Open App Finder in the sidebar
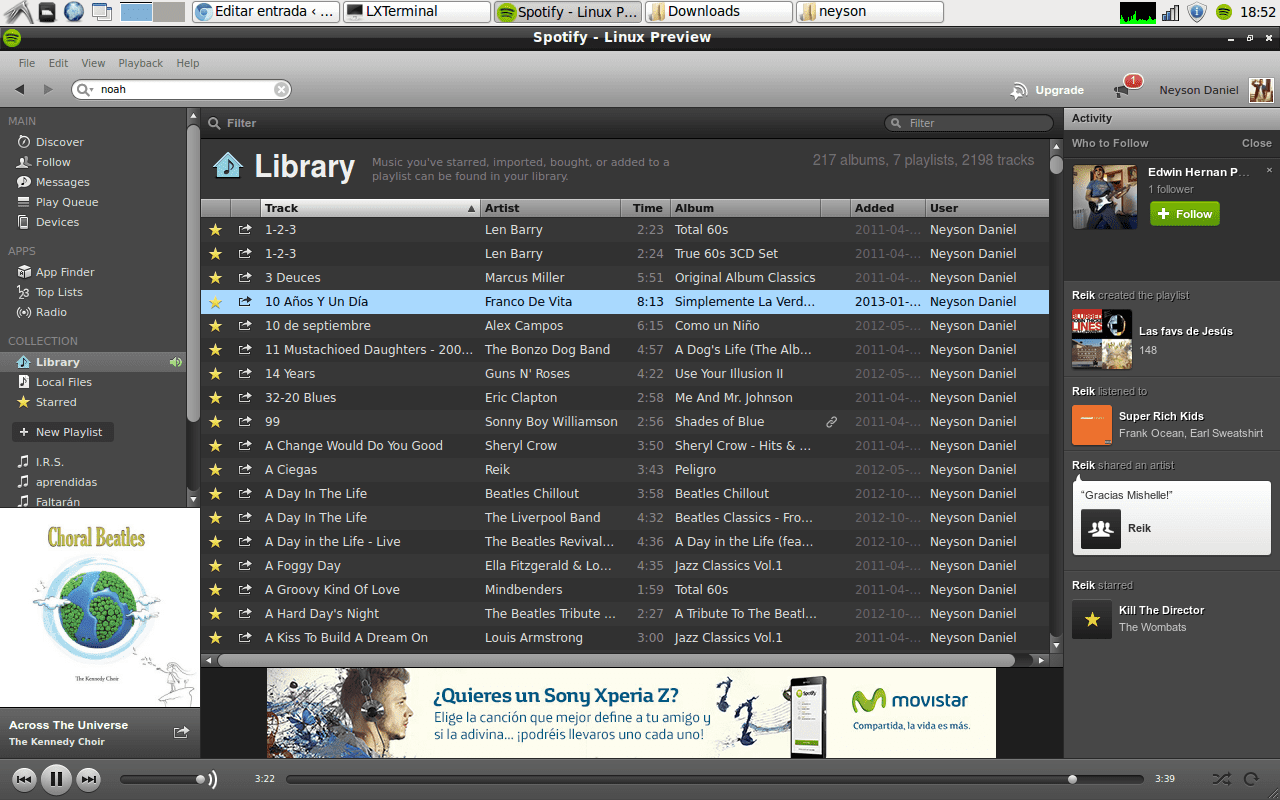The width and height of the screenshot is (1280, 800). click(65, 272)
